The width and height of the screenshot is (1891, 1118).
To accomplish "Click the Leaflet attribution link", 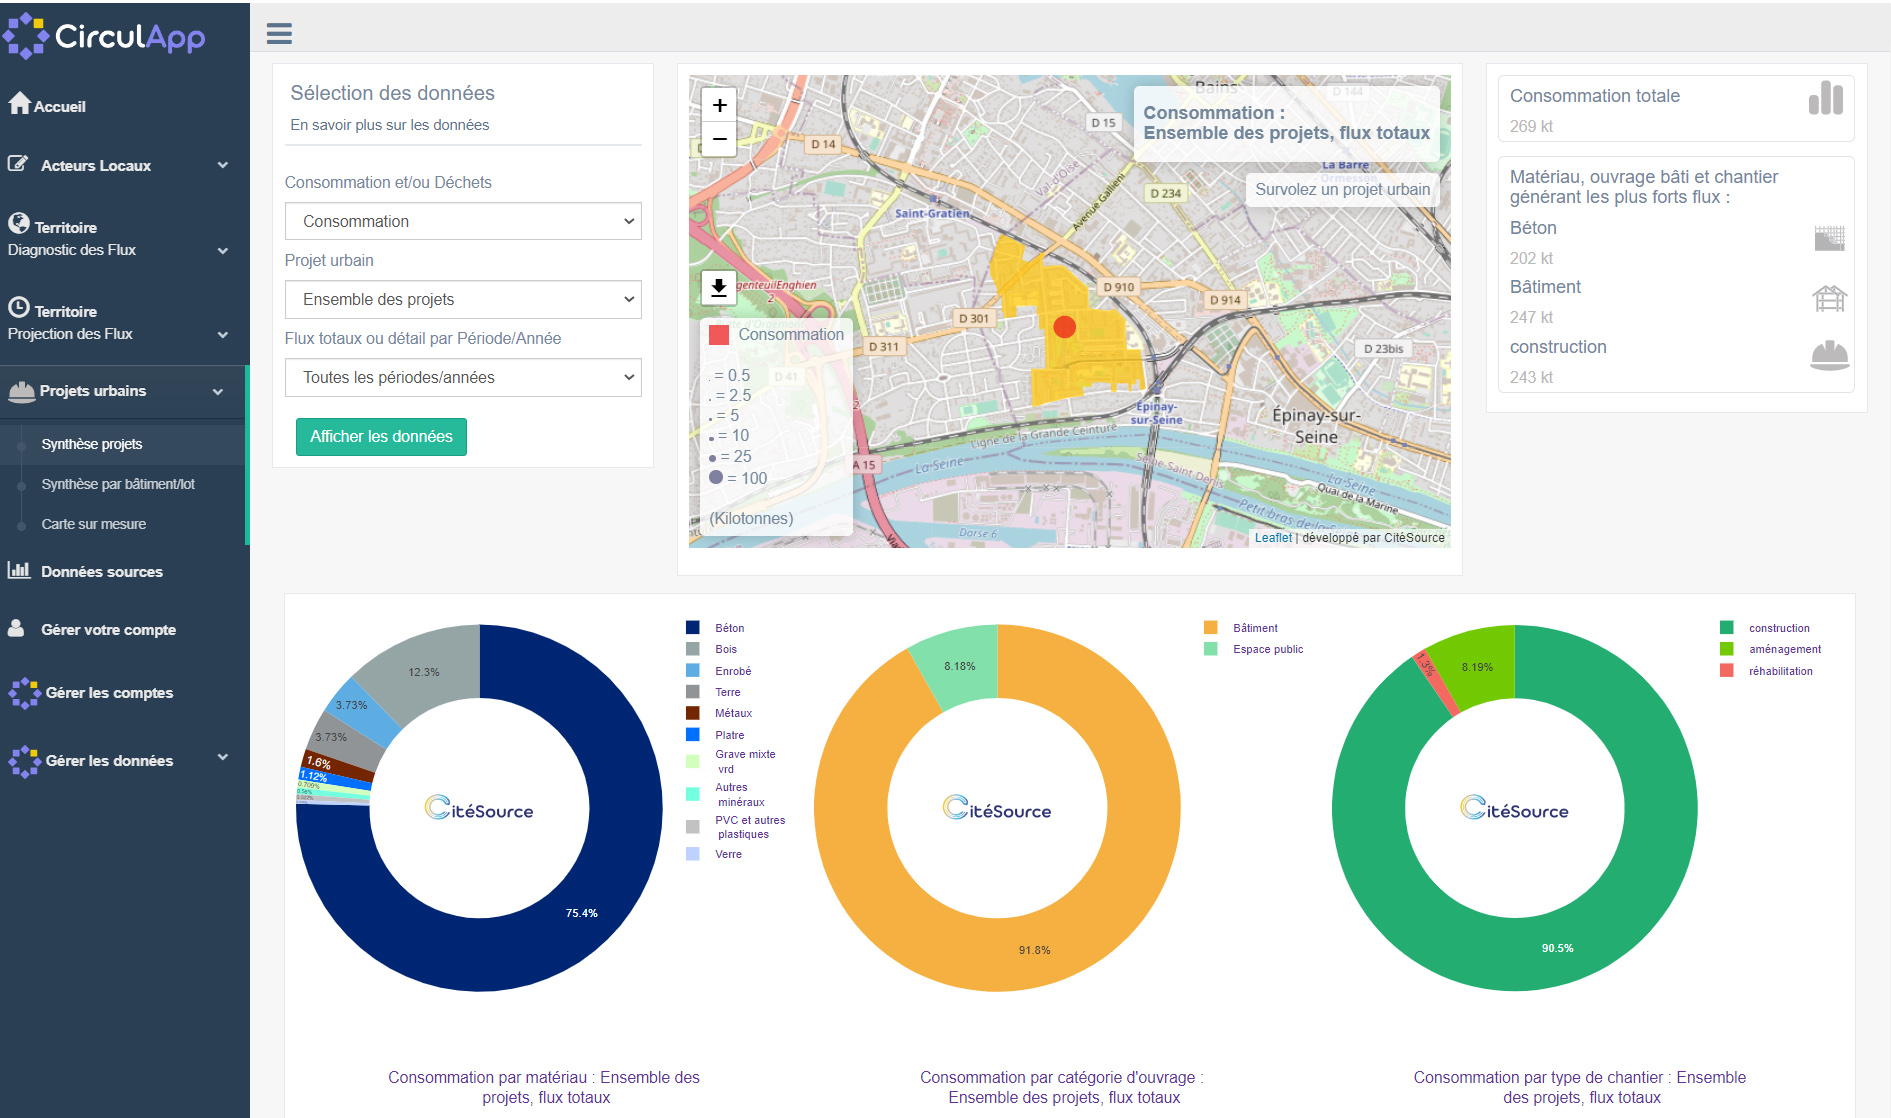I will 1272,538.
